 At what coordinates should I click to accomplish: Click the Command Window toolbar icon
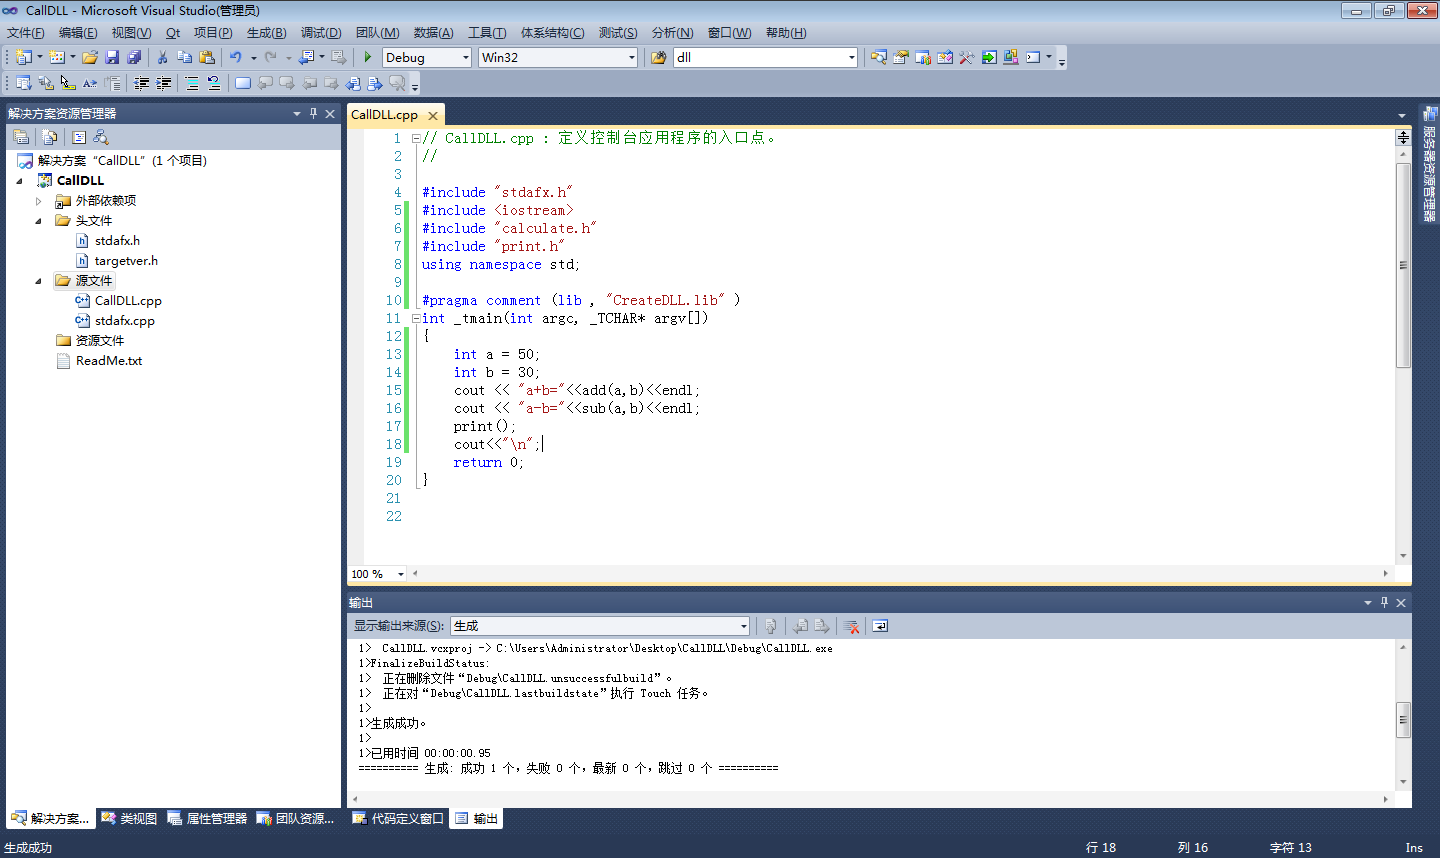click(1033, 57)
